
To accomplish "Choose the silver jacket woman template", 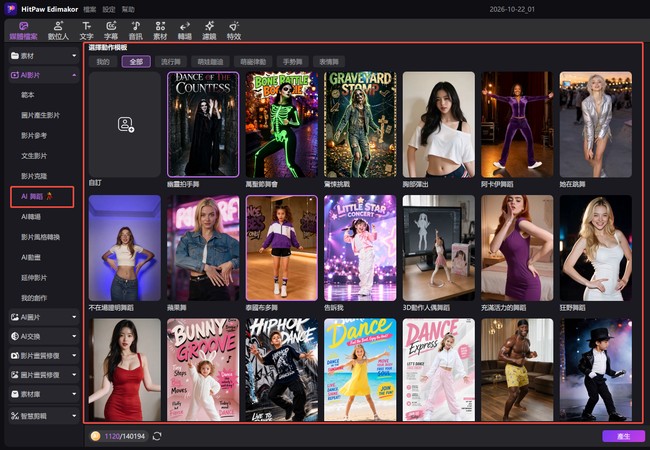I will pos(596,124).
